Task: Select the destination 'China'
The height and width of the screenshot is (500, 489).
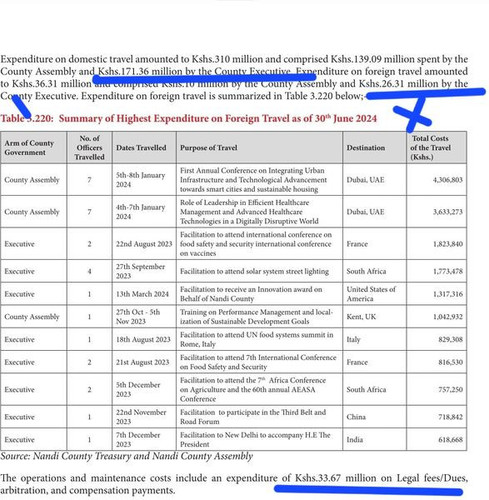Action: pyautogui.click(x=356, y=417)
